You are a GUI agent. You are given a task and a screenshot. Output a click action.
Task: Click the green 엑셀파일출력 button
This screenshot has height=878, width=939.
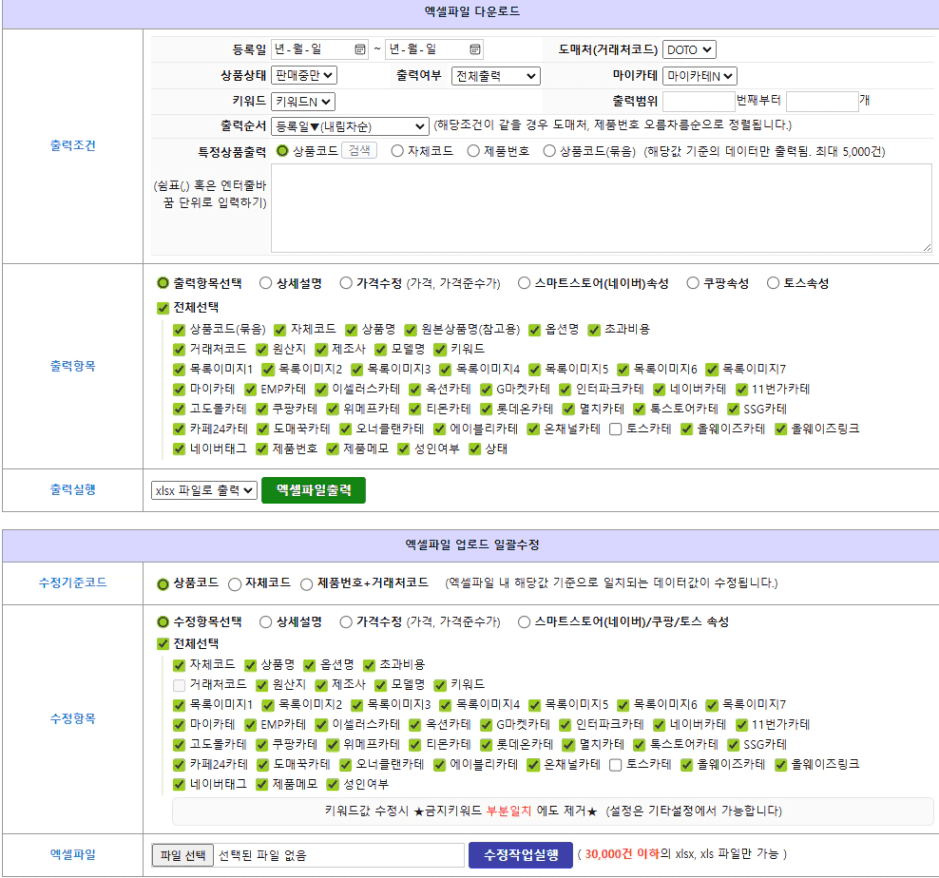pos(313,490)
